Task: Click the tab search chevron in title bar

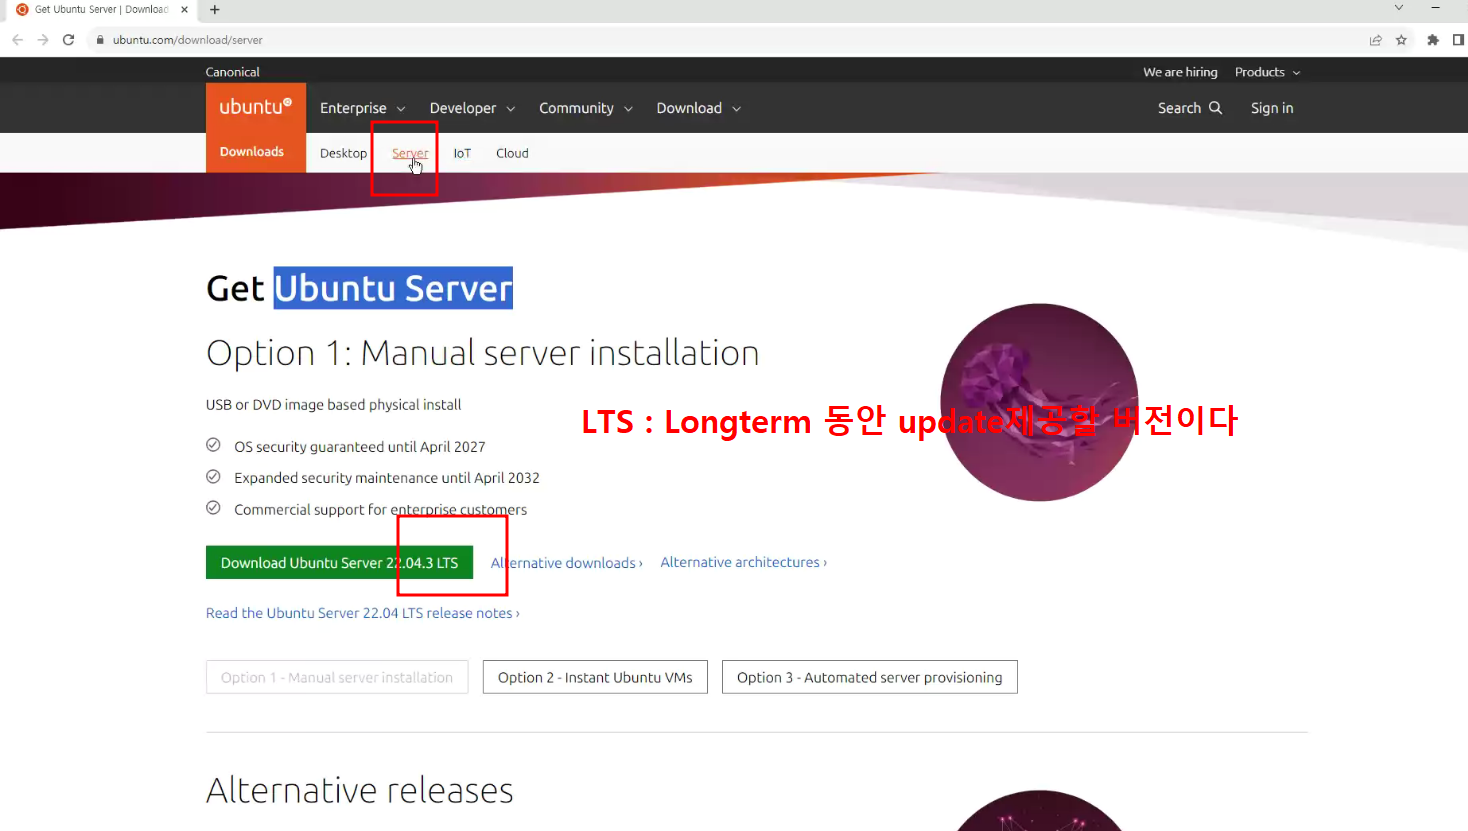Action: (x=1399, y=8)
